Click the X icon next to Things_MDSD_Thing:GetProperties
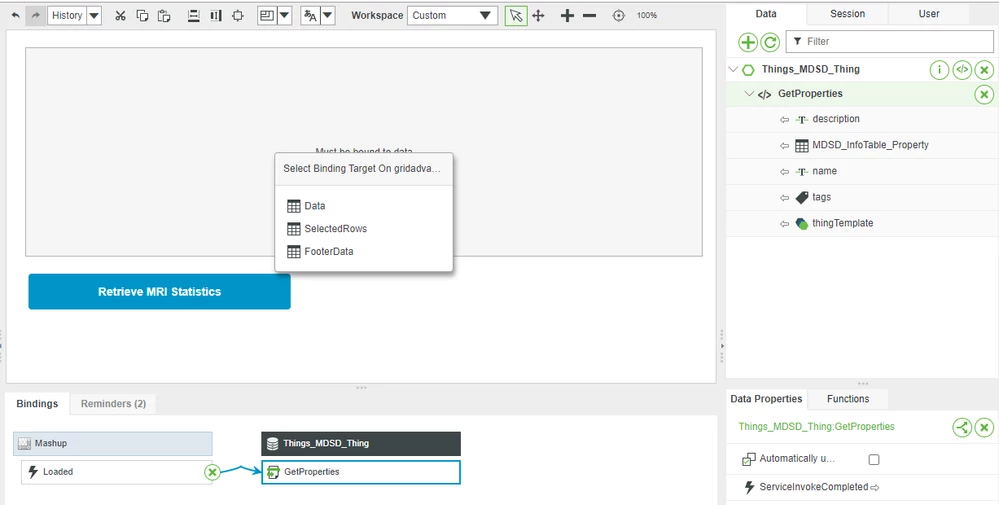 984,427
